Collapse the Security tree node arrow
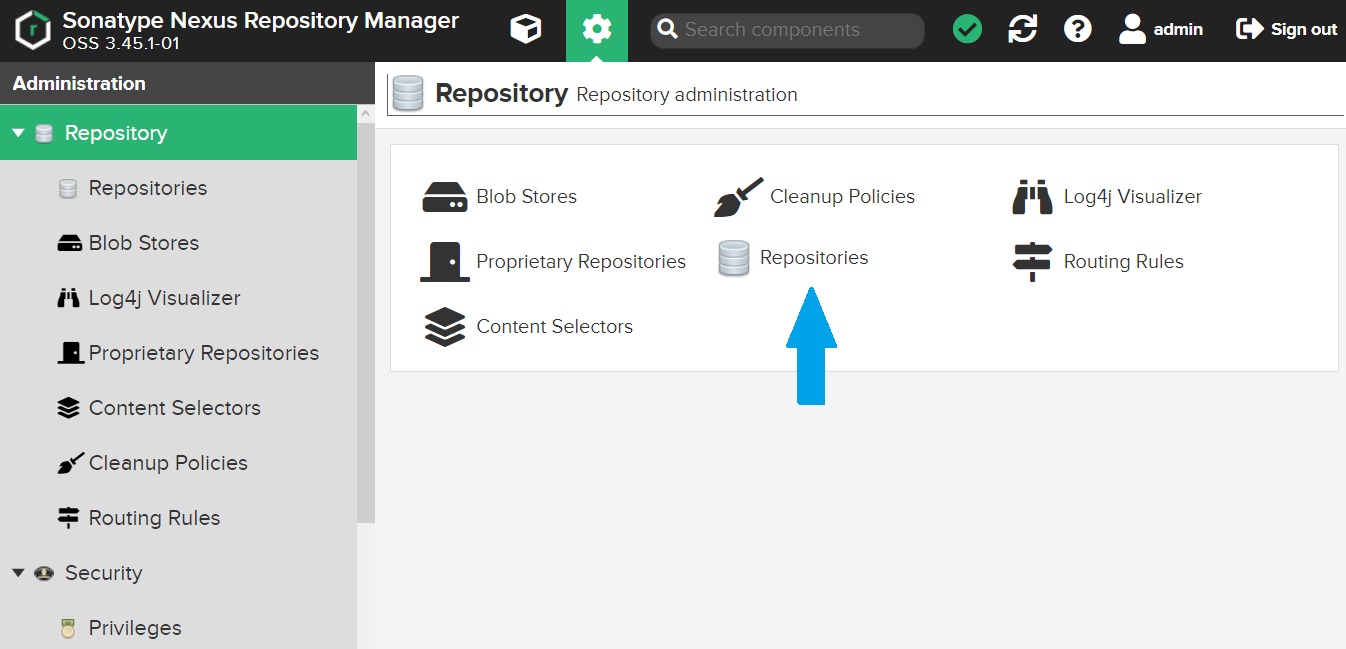This screenshot has width=1346, height=649. pos(18,573)
